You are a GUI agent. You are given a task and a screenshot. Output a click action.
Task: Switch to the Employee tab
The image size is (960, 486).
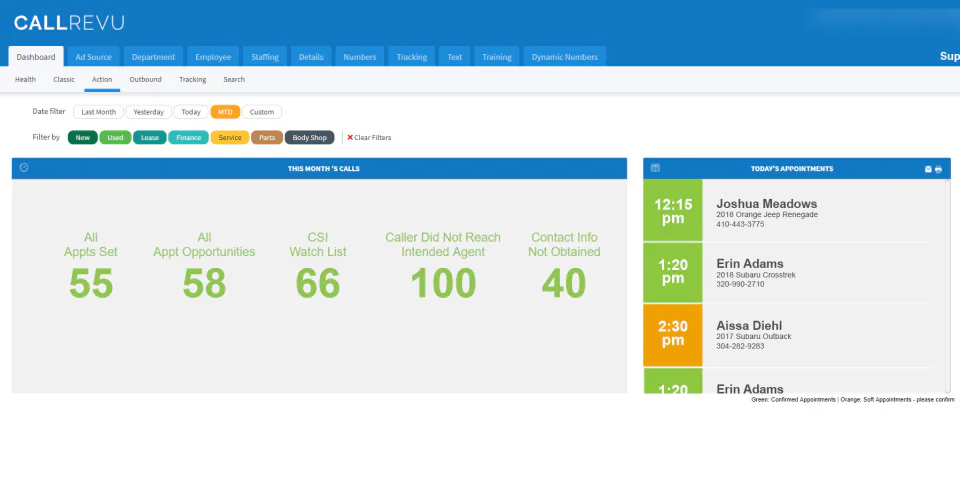tap(213, 57)
